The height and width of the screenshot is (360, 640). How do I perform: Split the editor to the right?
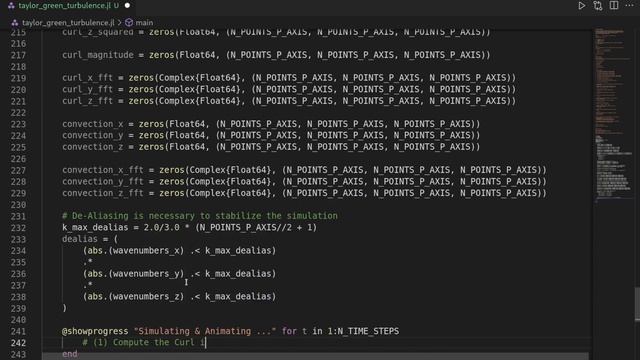click(x=614, y=6)
